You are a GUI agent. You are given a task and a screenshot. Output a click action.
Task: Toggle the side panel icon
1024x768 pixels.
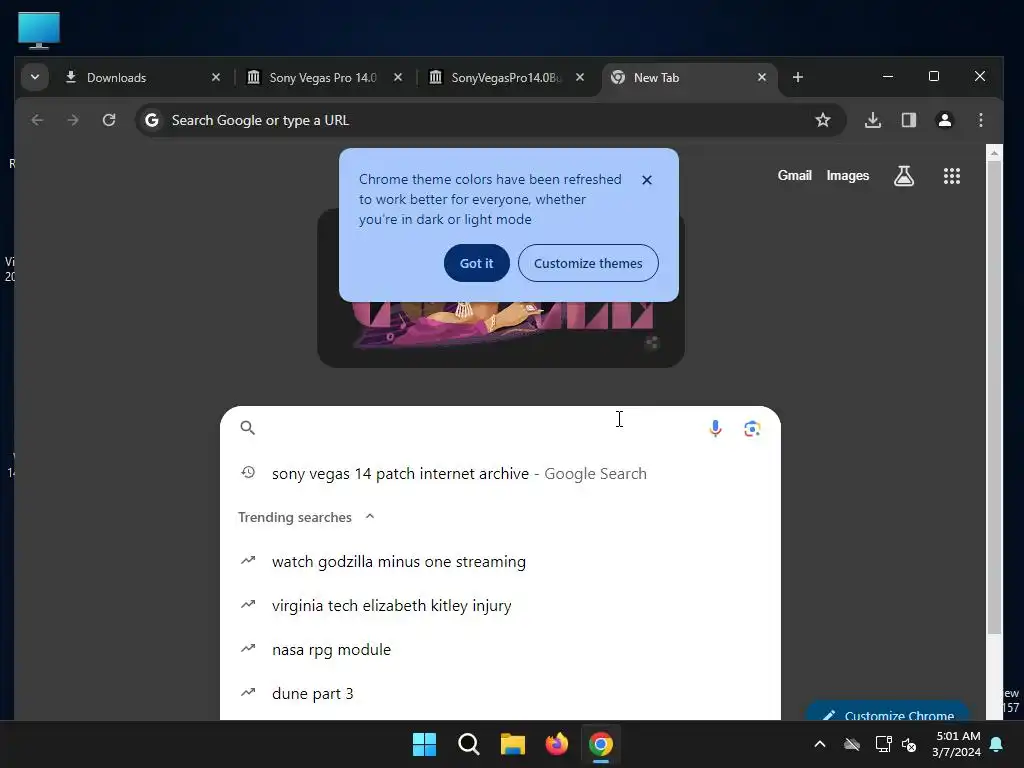908,120
